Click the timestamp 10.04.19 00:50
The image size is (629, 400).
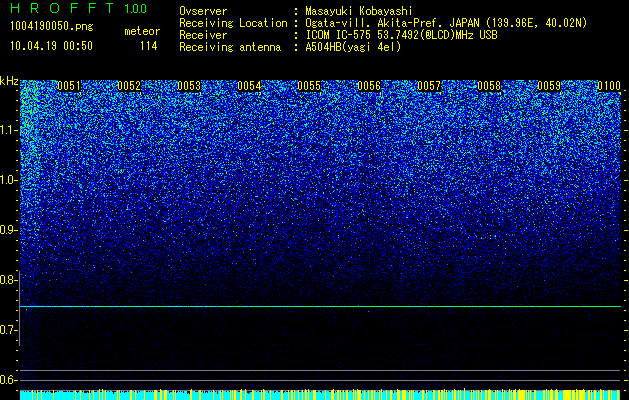pos(52,46)
